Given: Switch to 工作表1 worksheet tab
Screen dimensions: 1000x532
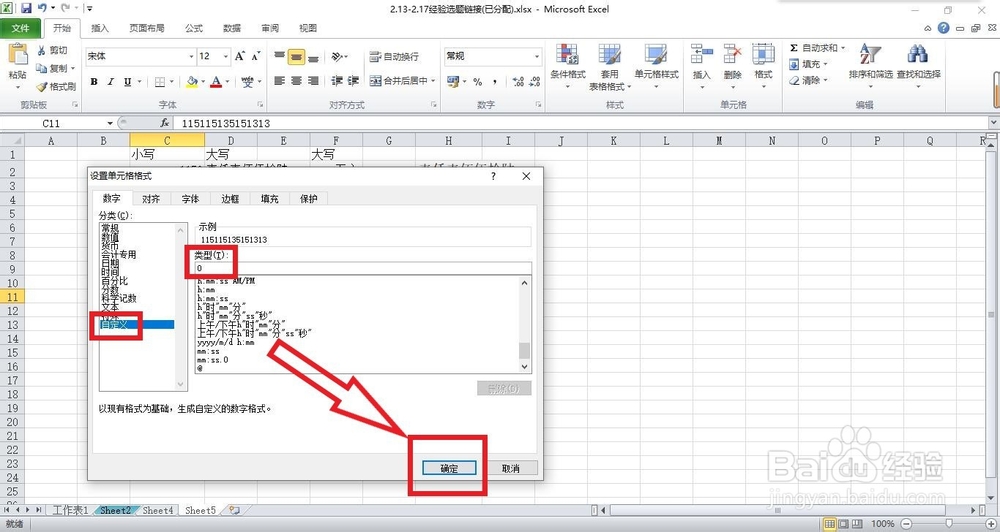Looking at the screenshot, I should pyautogui.click(x=70, y=510).
